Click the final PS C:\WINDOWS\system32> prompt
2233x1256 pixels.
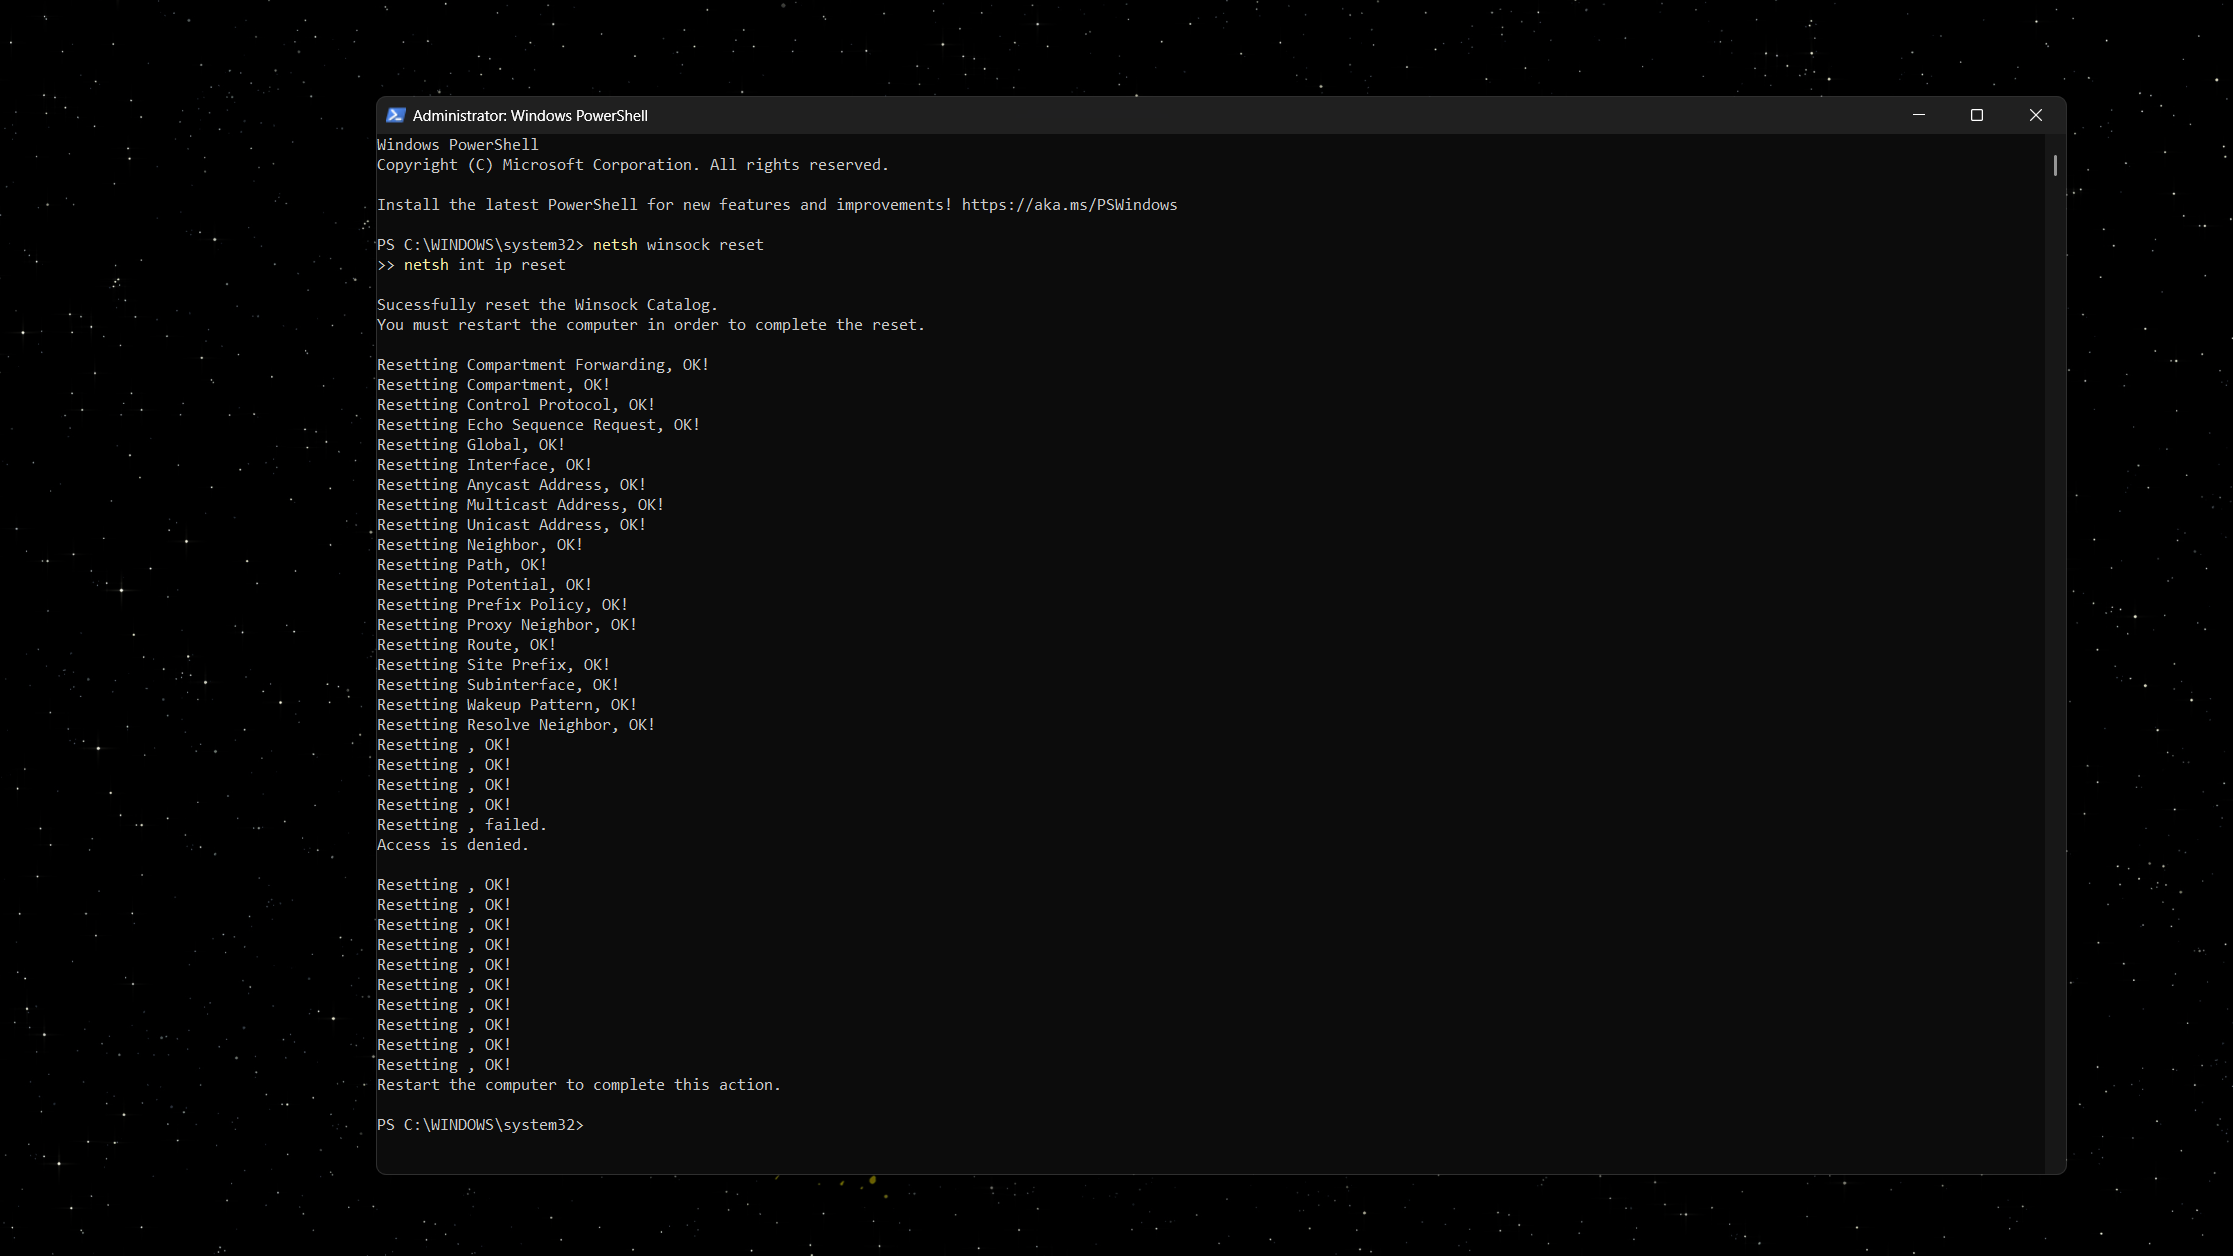[480, 1125]
